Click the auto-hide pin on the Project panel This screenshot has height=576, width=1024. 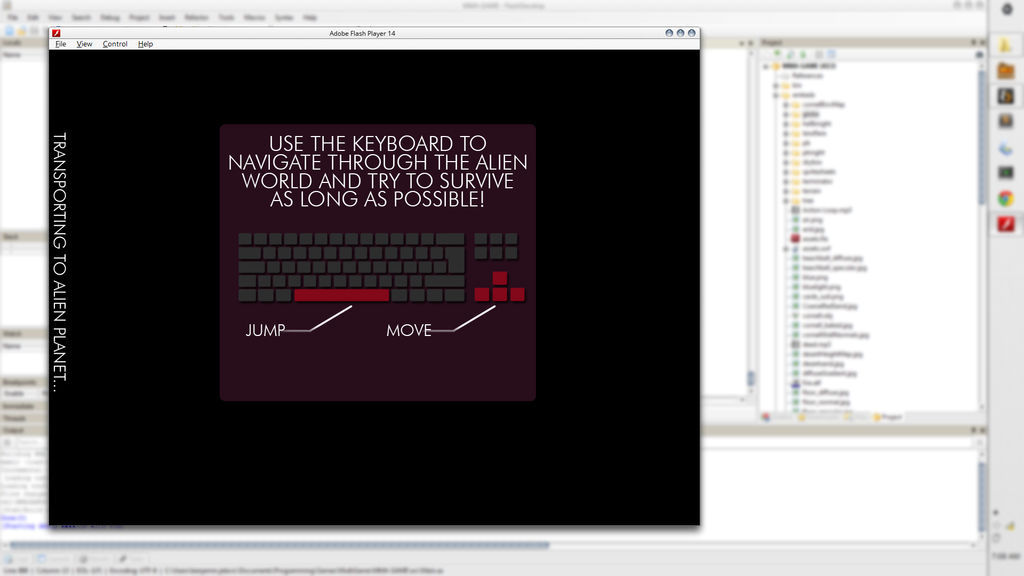[x=972, y=42]
